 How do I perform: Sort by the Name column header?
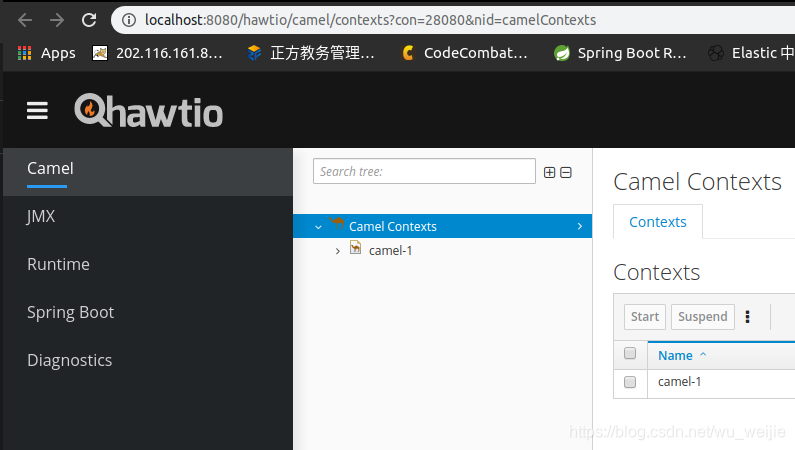tap(675, 356)
